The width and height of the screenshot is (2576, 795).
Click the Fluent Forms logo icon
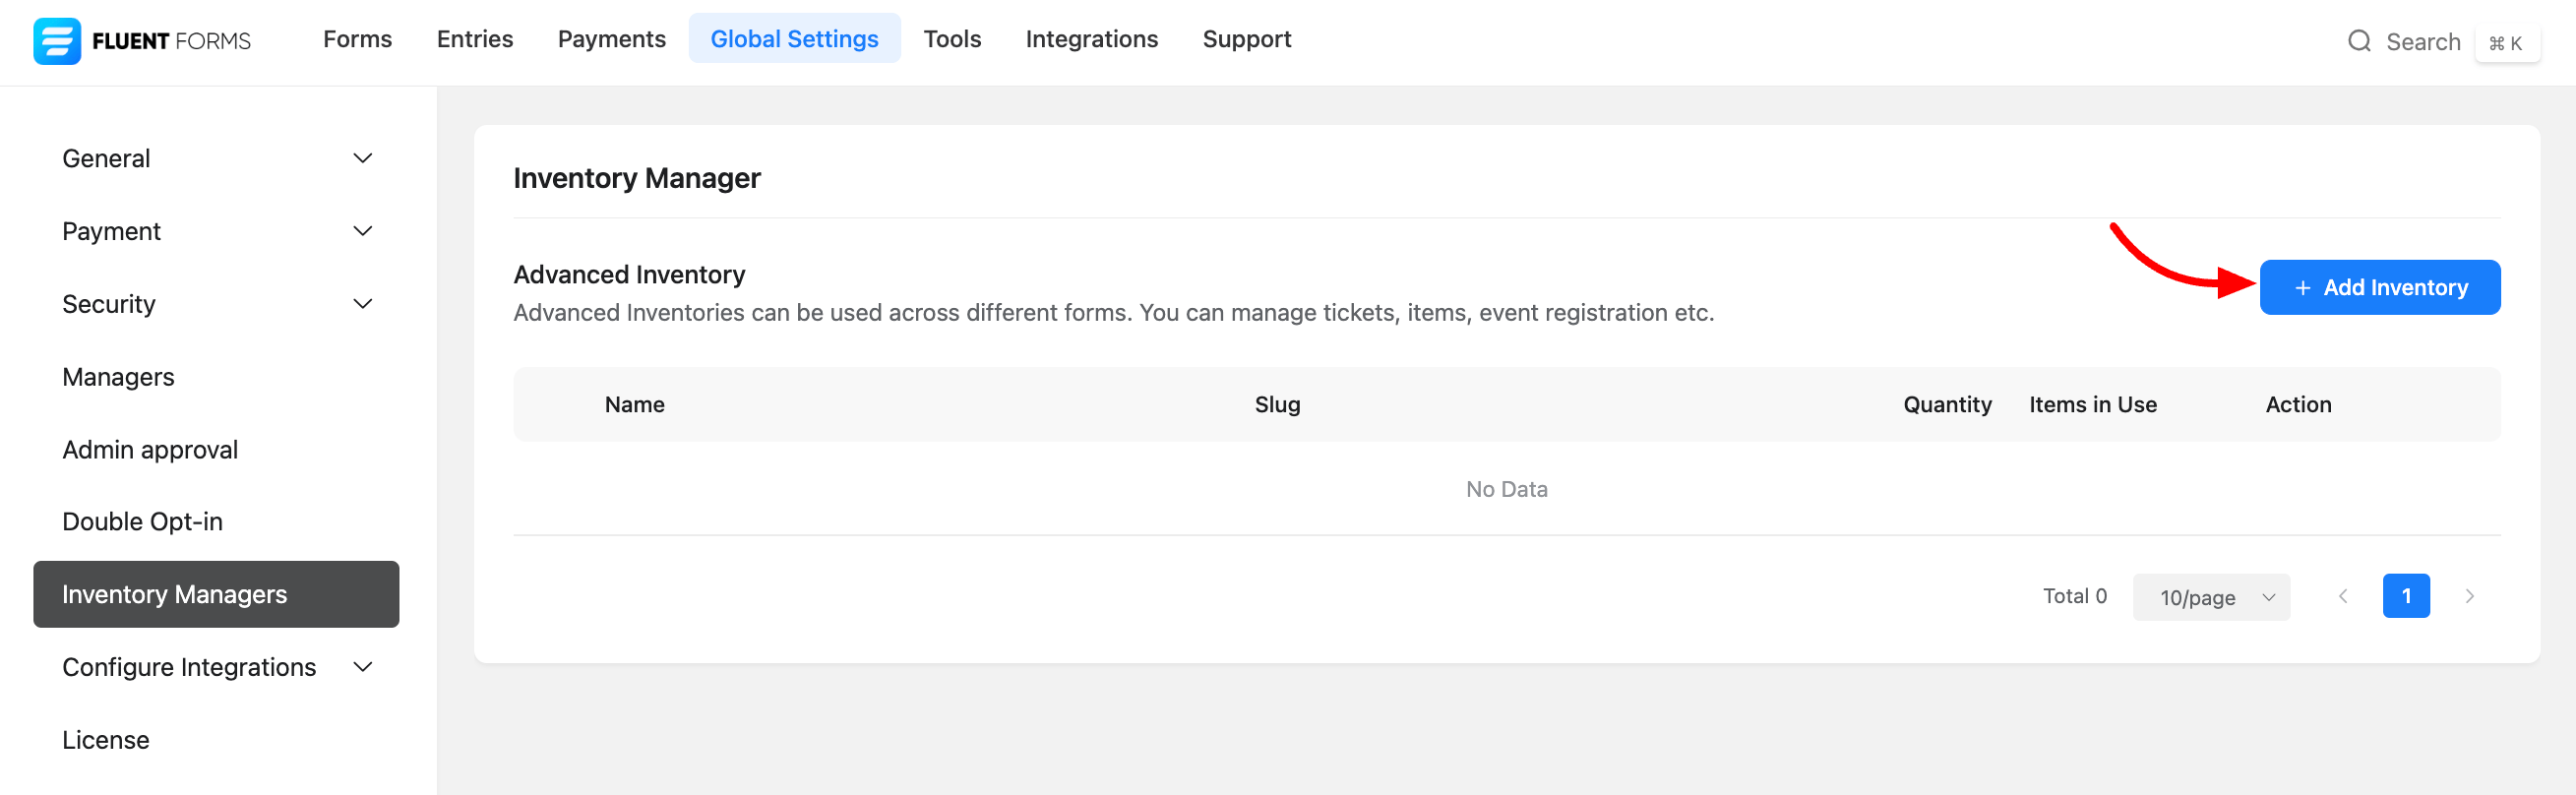(56, 41)
